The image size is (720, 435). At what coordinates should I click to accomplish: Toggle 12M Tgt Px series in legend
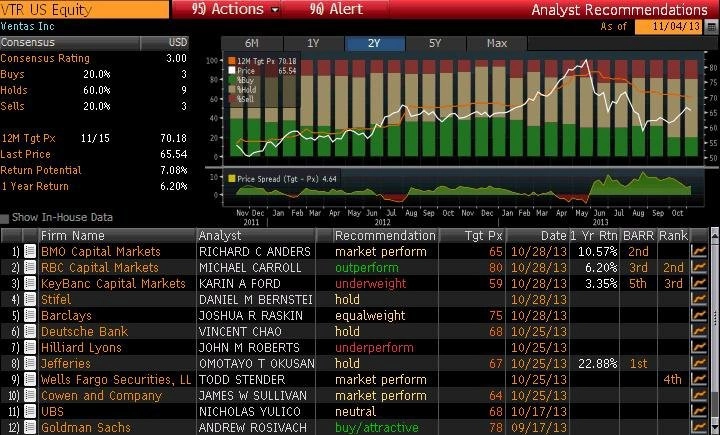232,61
